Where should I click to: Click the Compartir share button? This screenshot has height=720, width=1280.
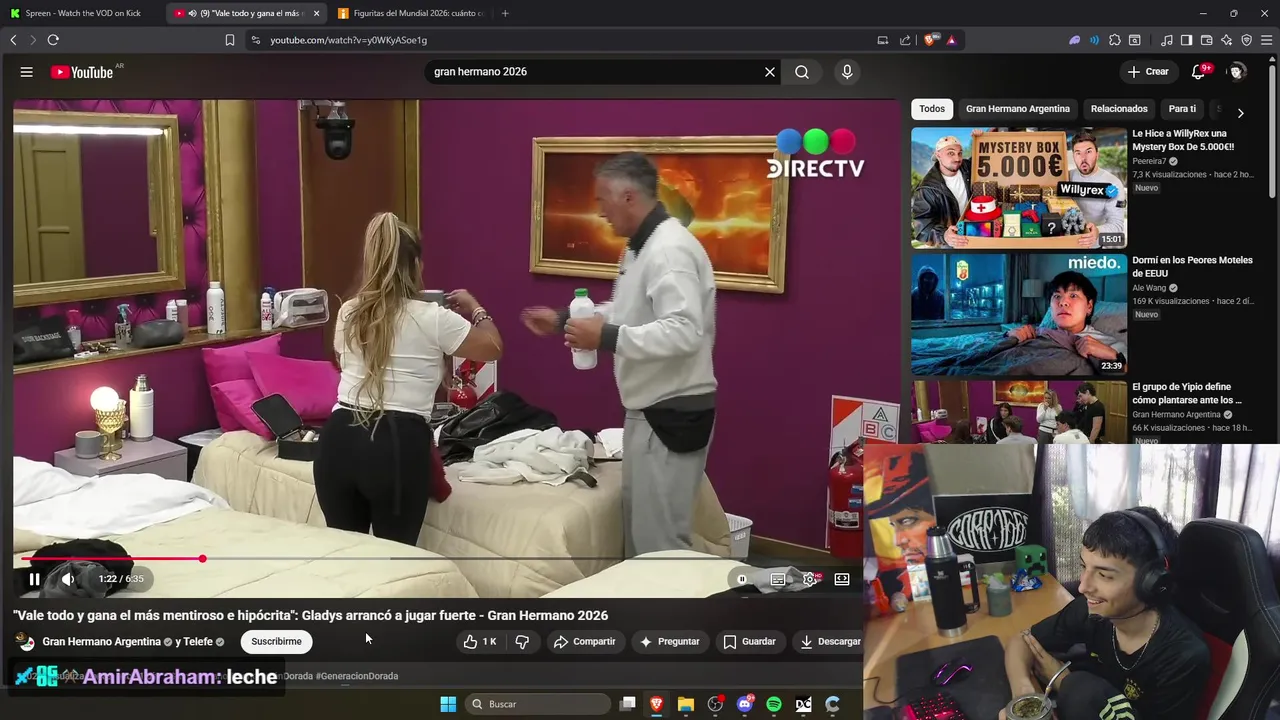point(584,642)
